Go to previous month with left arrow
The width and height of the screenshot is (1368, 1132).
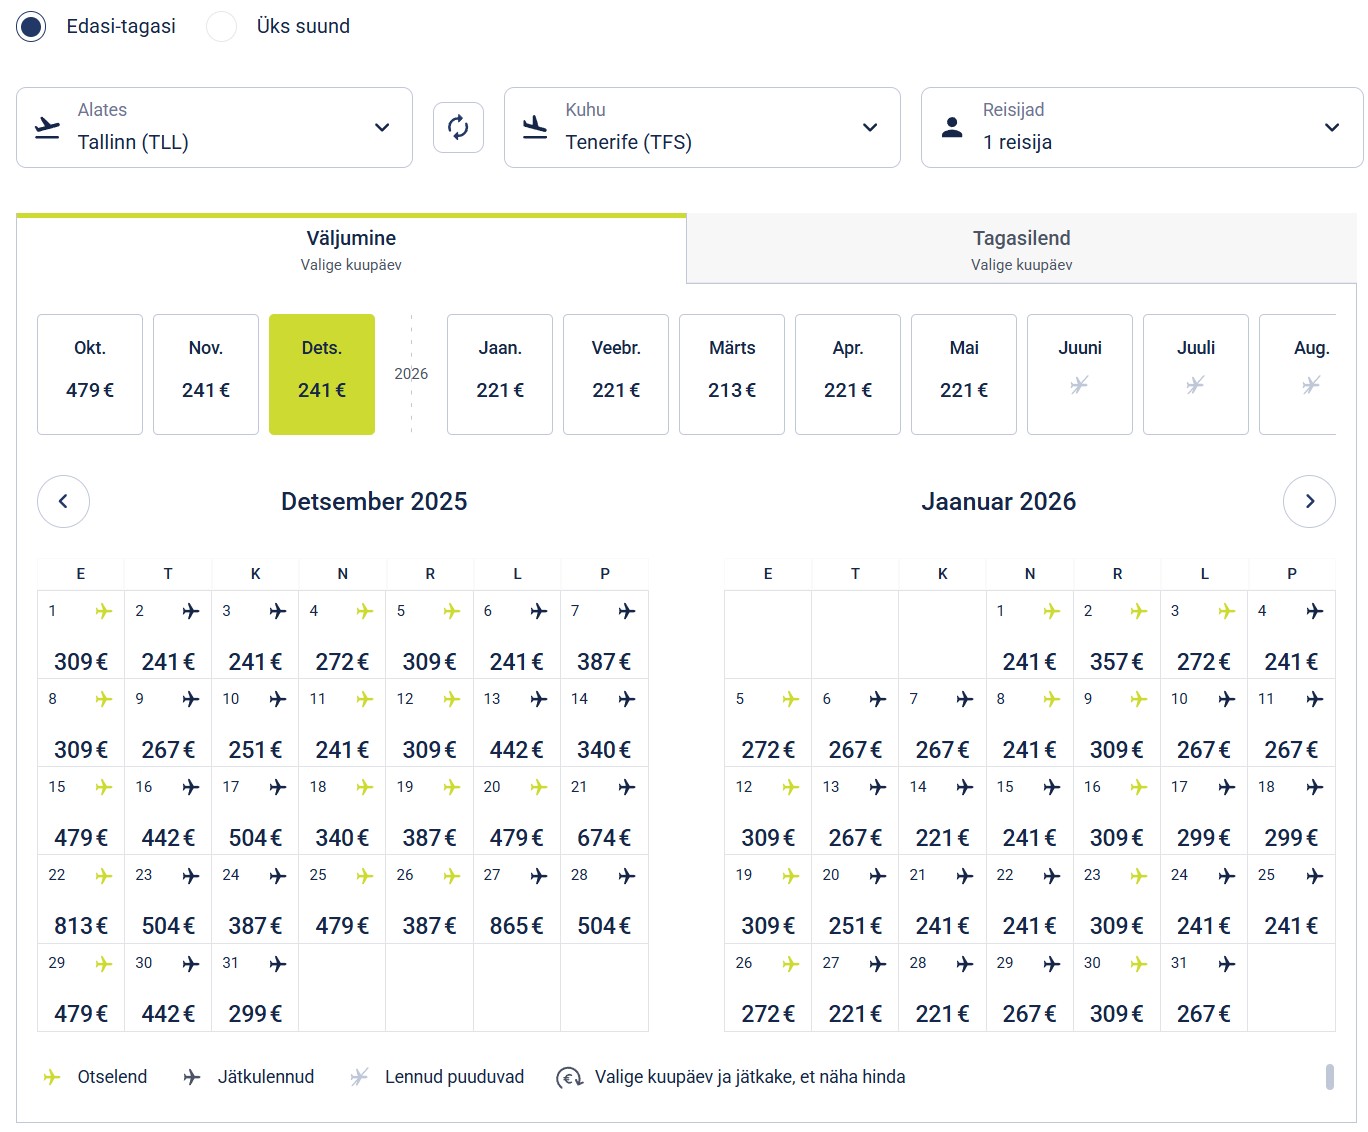63,501
